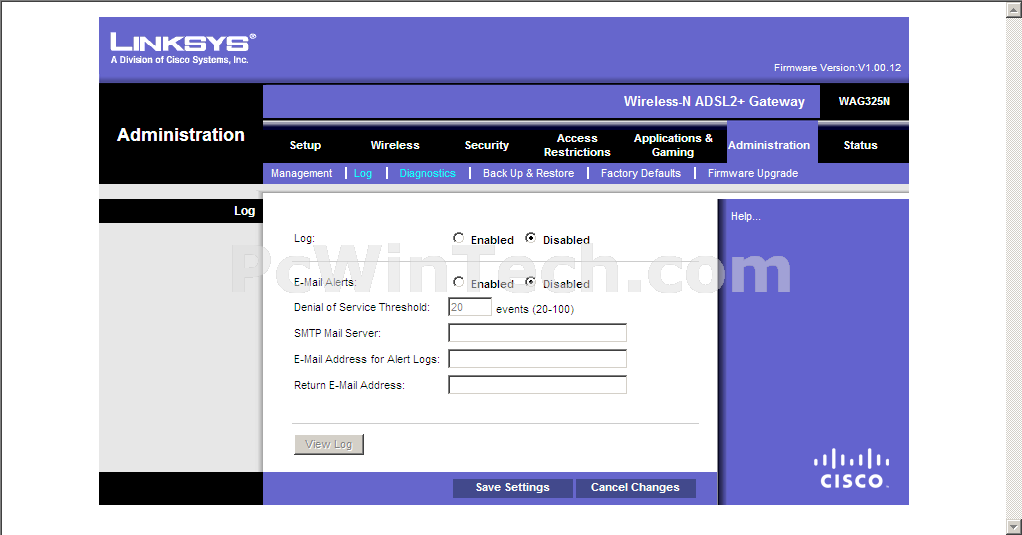Set Log to Enabled
The width and height of the screenshot is (1022, 535).
(x=459, y=239)
